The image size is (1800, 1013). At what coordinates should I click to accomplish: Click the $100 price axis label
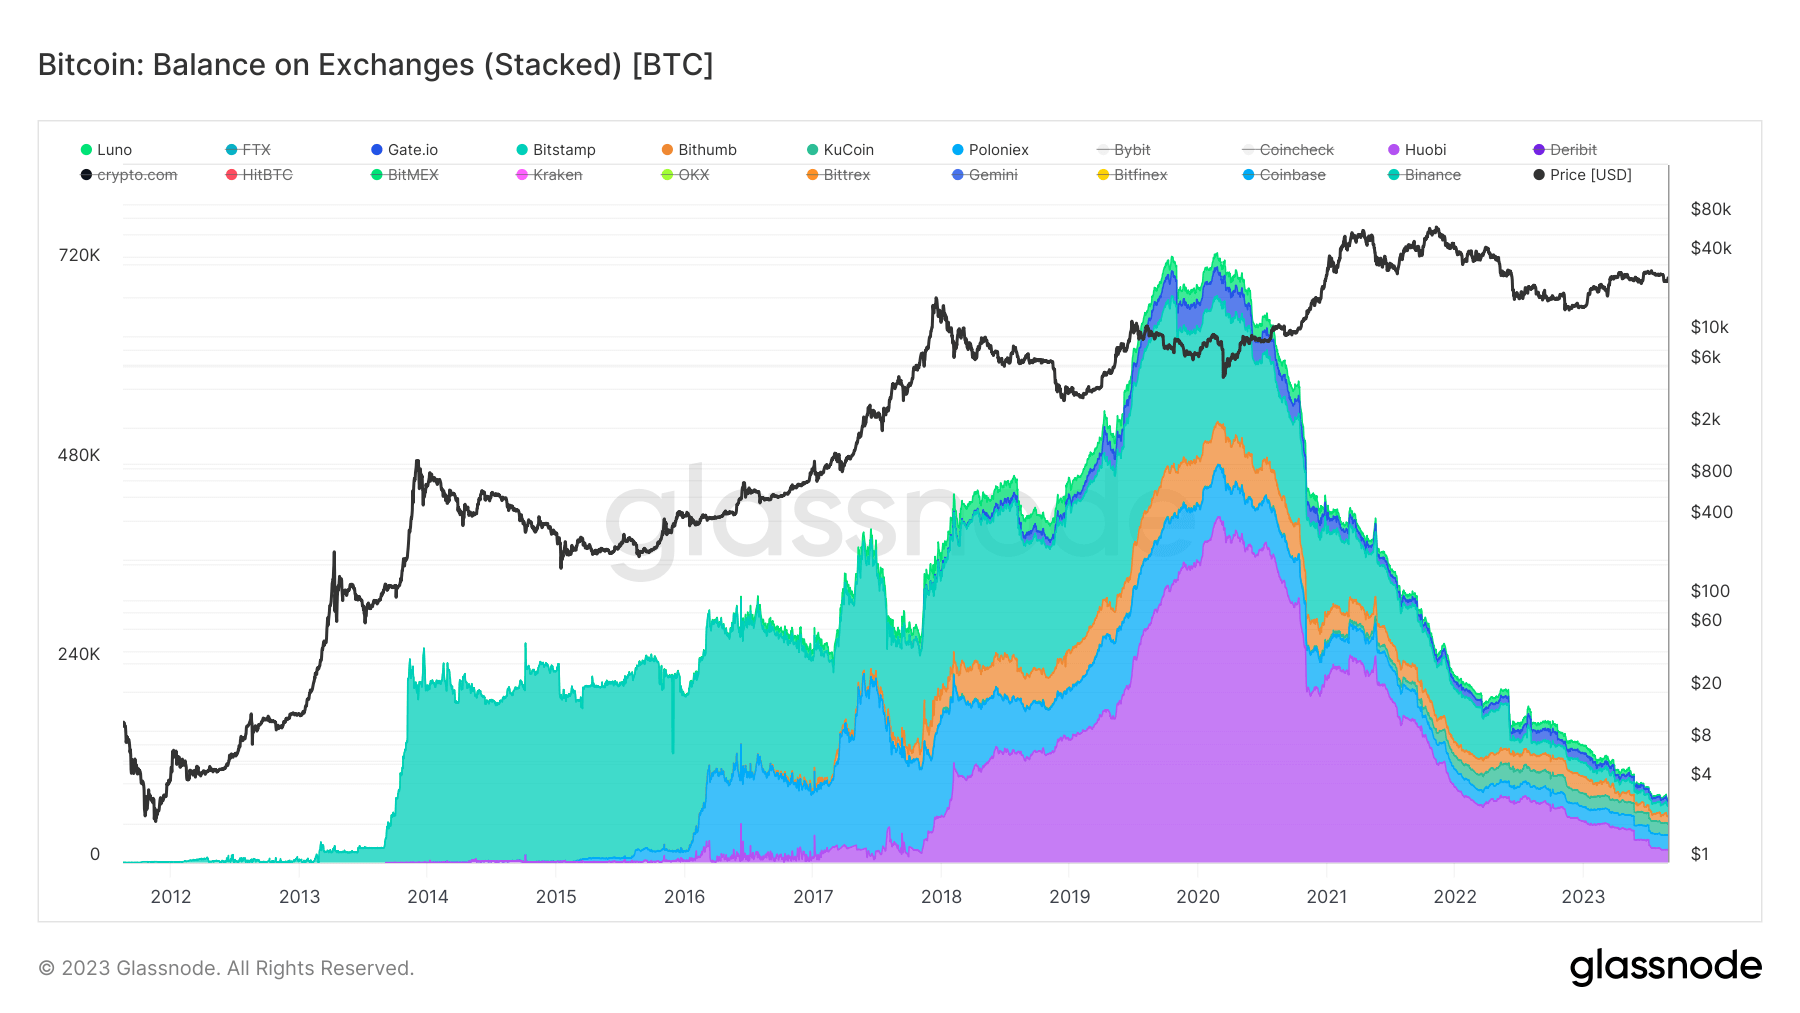[1710, 591]
